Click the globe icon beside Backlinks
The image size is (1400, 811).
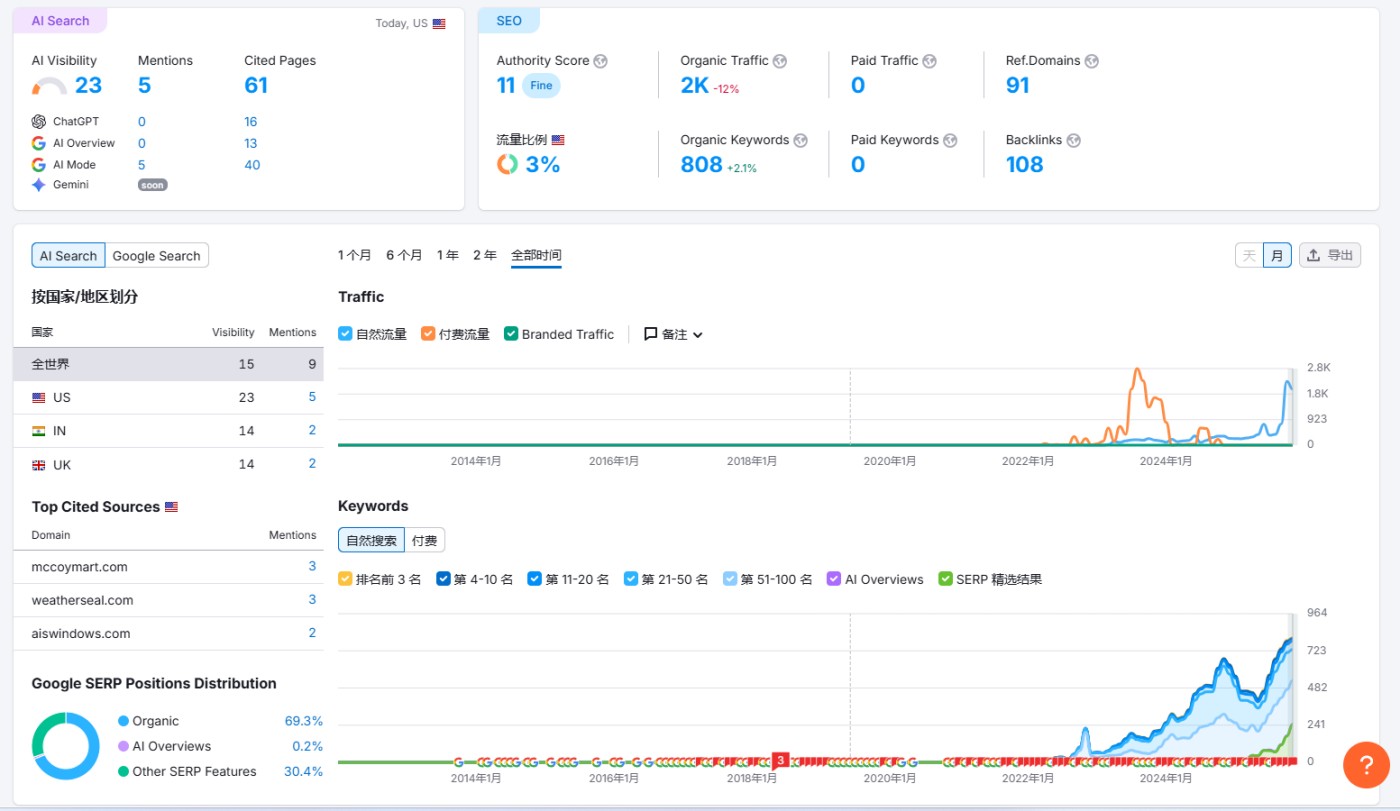coord(1073,141)
